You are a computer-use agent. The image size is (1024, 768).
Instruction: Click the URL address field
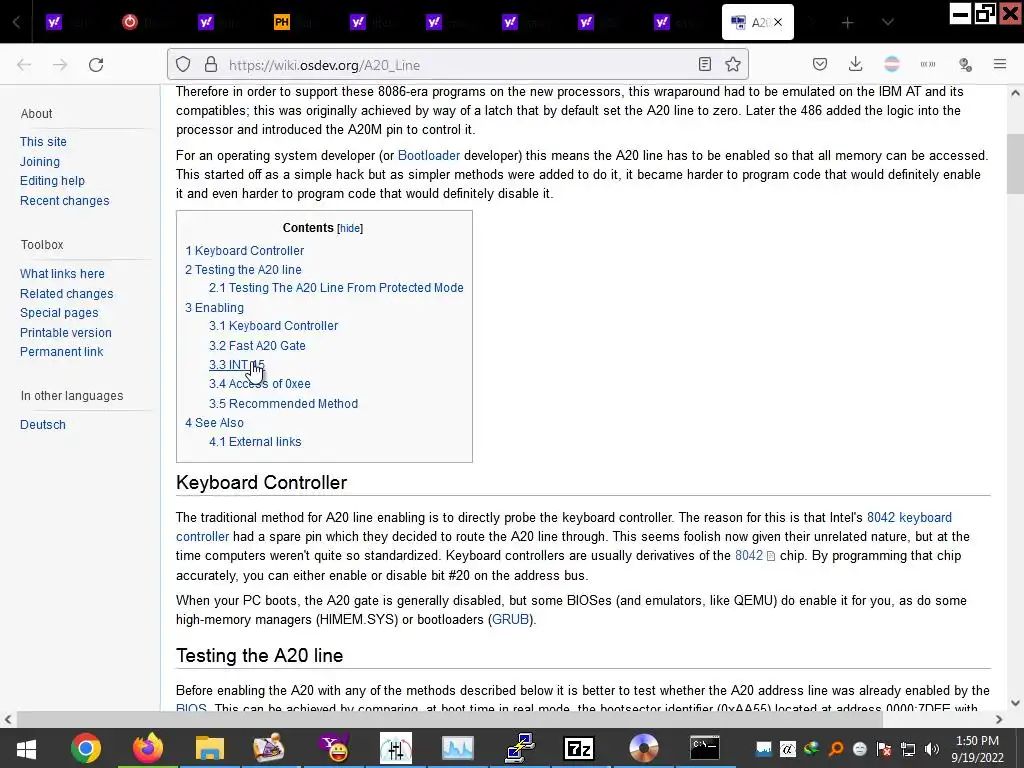pyautogui.click(x=457, y=65)
